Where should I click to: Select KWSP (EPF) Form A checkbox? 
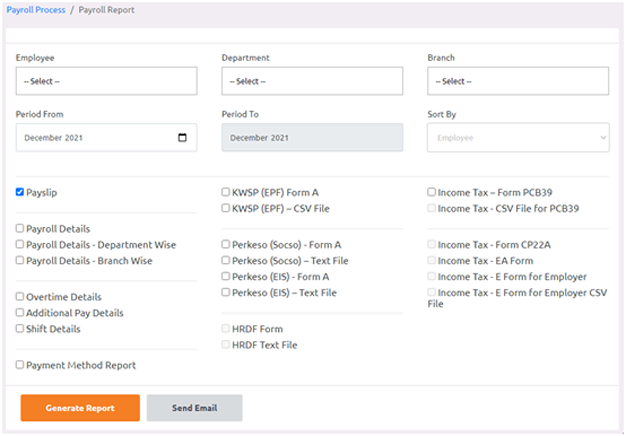226,192
